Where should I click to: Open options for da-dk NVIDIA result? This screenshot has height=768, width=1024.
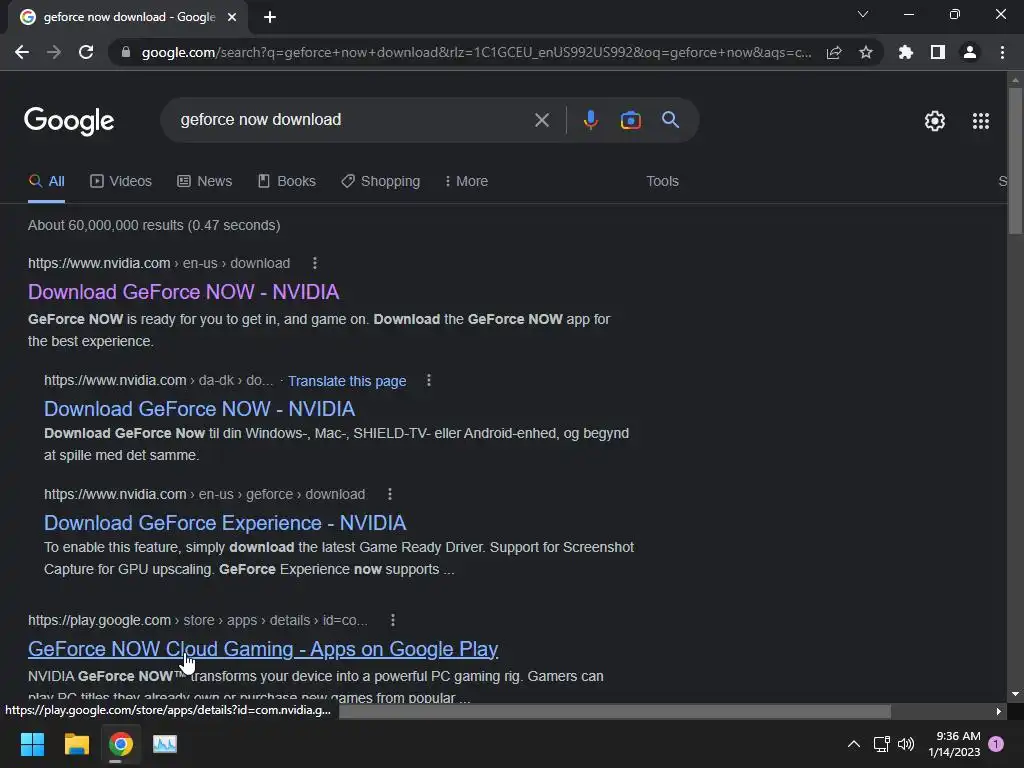pos(428,380)
